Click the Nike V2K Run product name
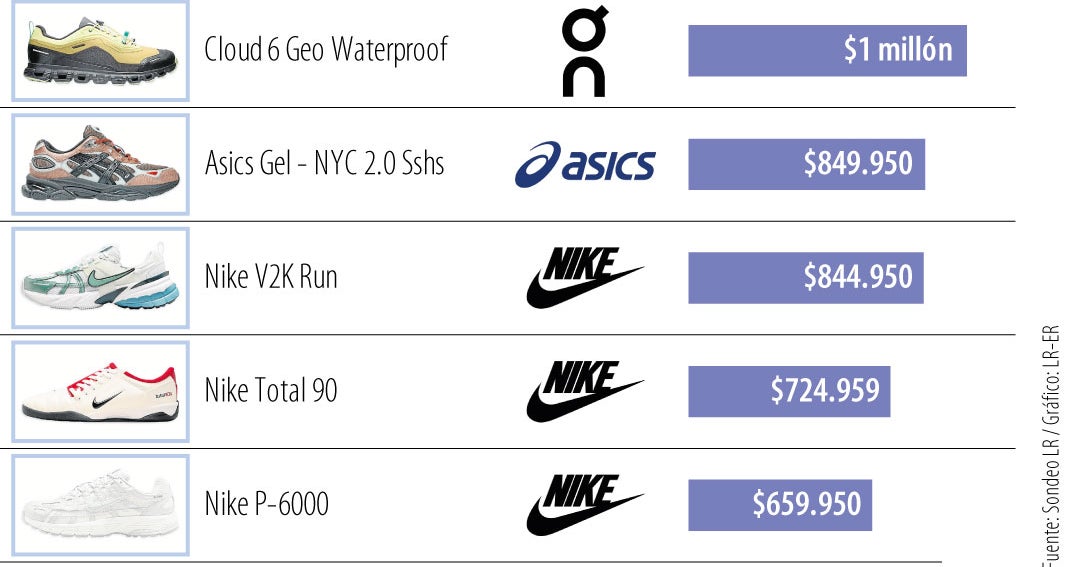Image resolution: width=1080 pixels, height=567 pixels. point(271,277)
